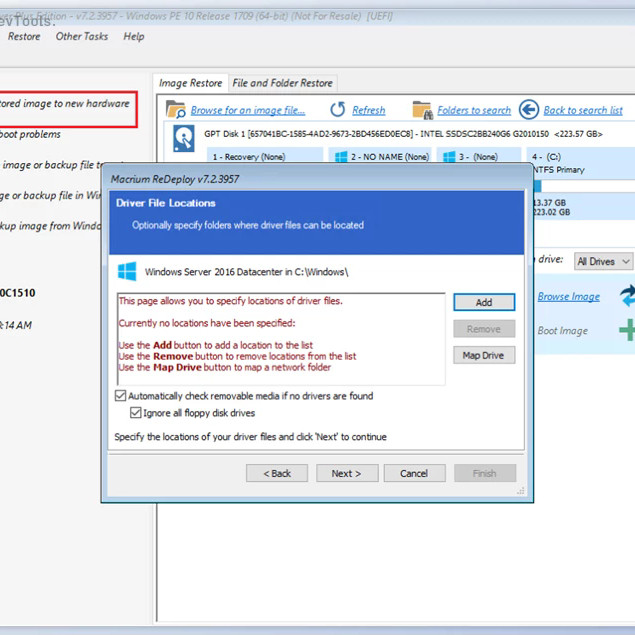Click the Windows logo beside Server 2016 Datacenter
This screenshot has height=635, width=635.
(127, 271)
